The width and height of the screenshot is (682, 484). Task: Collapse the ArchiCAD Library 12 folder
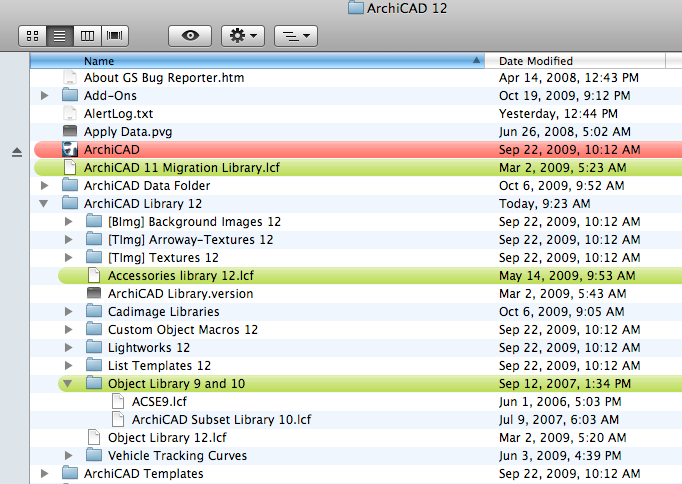(43, 204)
